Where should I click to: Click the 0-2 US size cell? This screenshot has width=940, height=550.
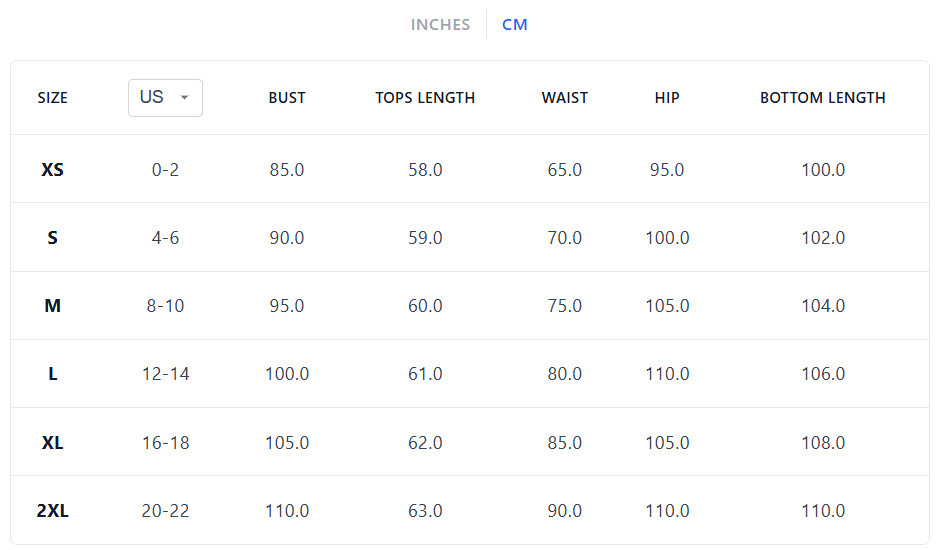166,170
